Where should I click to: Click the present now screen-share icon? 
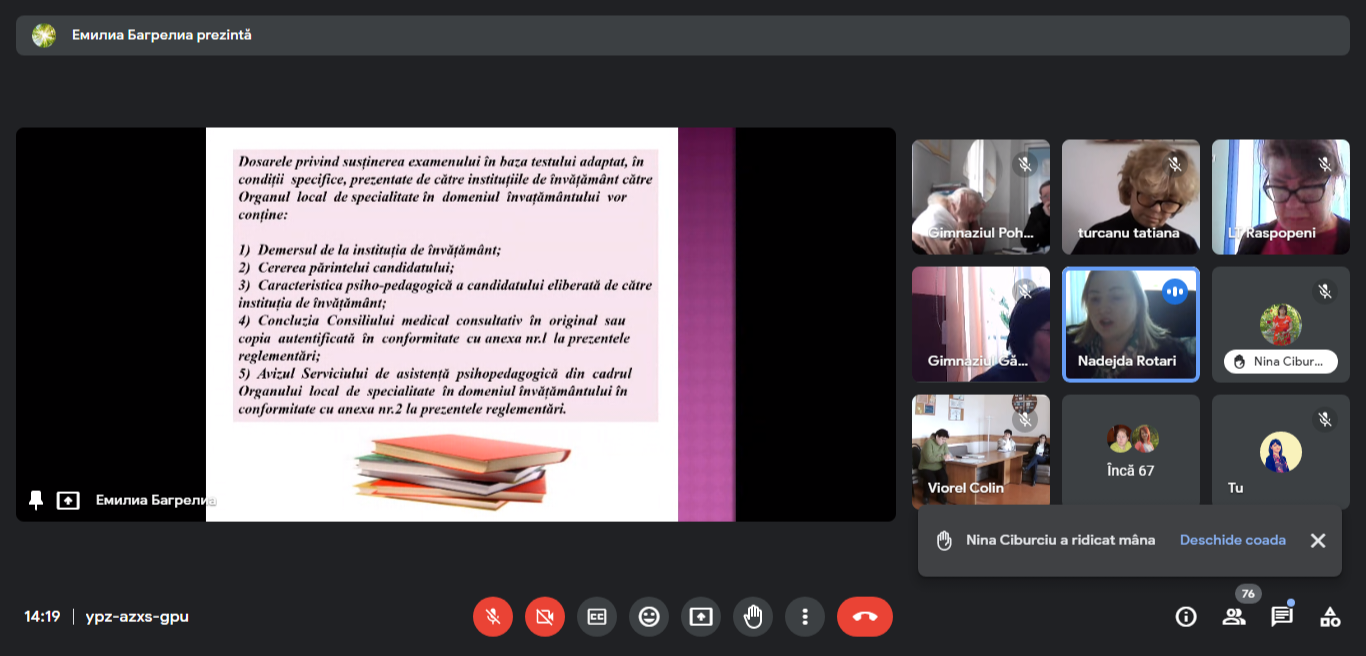[701, 617]
